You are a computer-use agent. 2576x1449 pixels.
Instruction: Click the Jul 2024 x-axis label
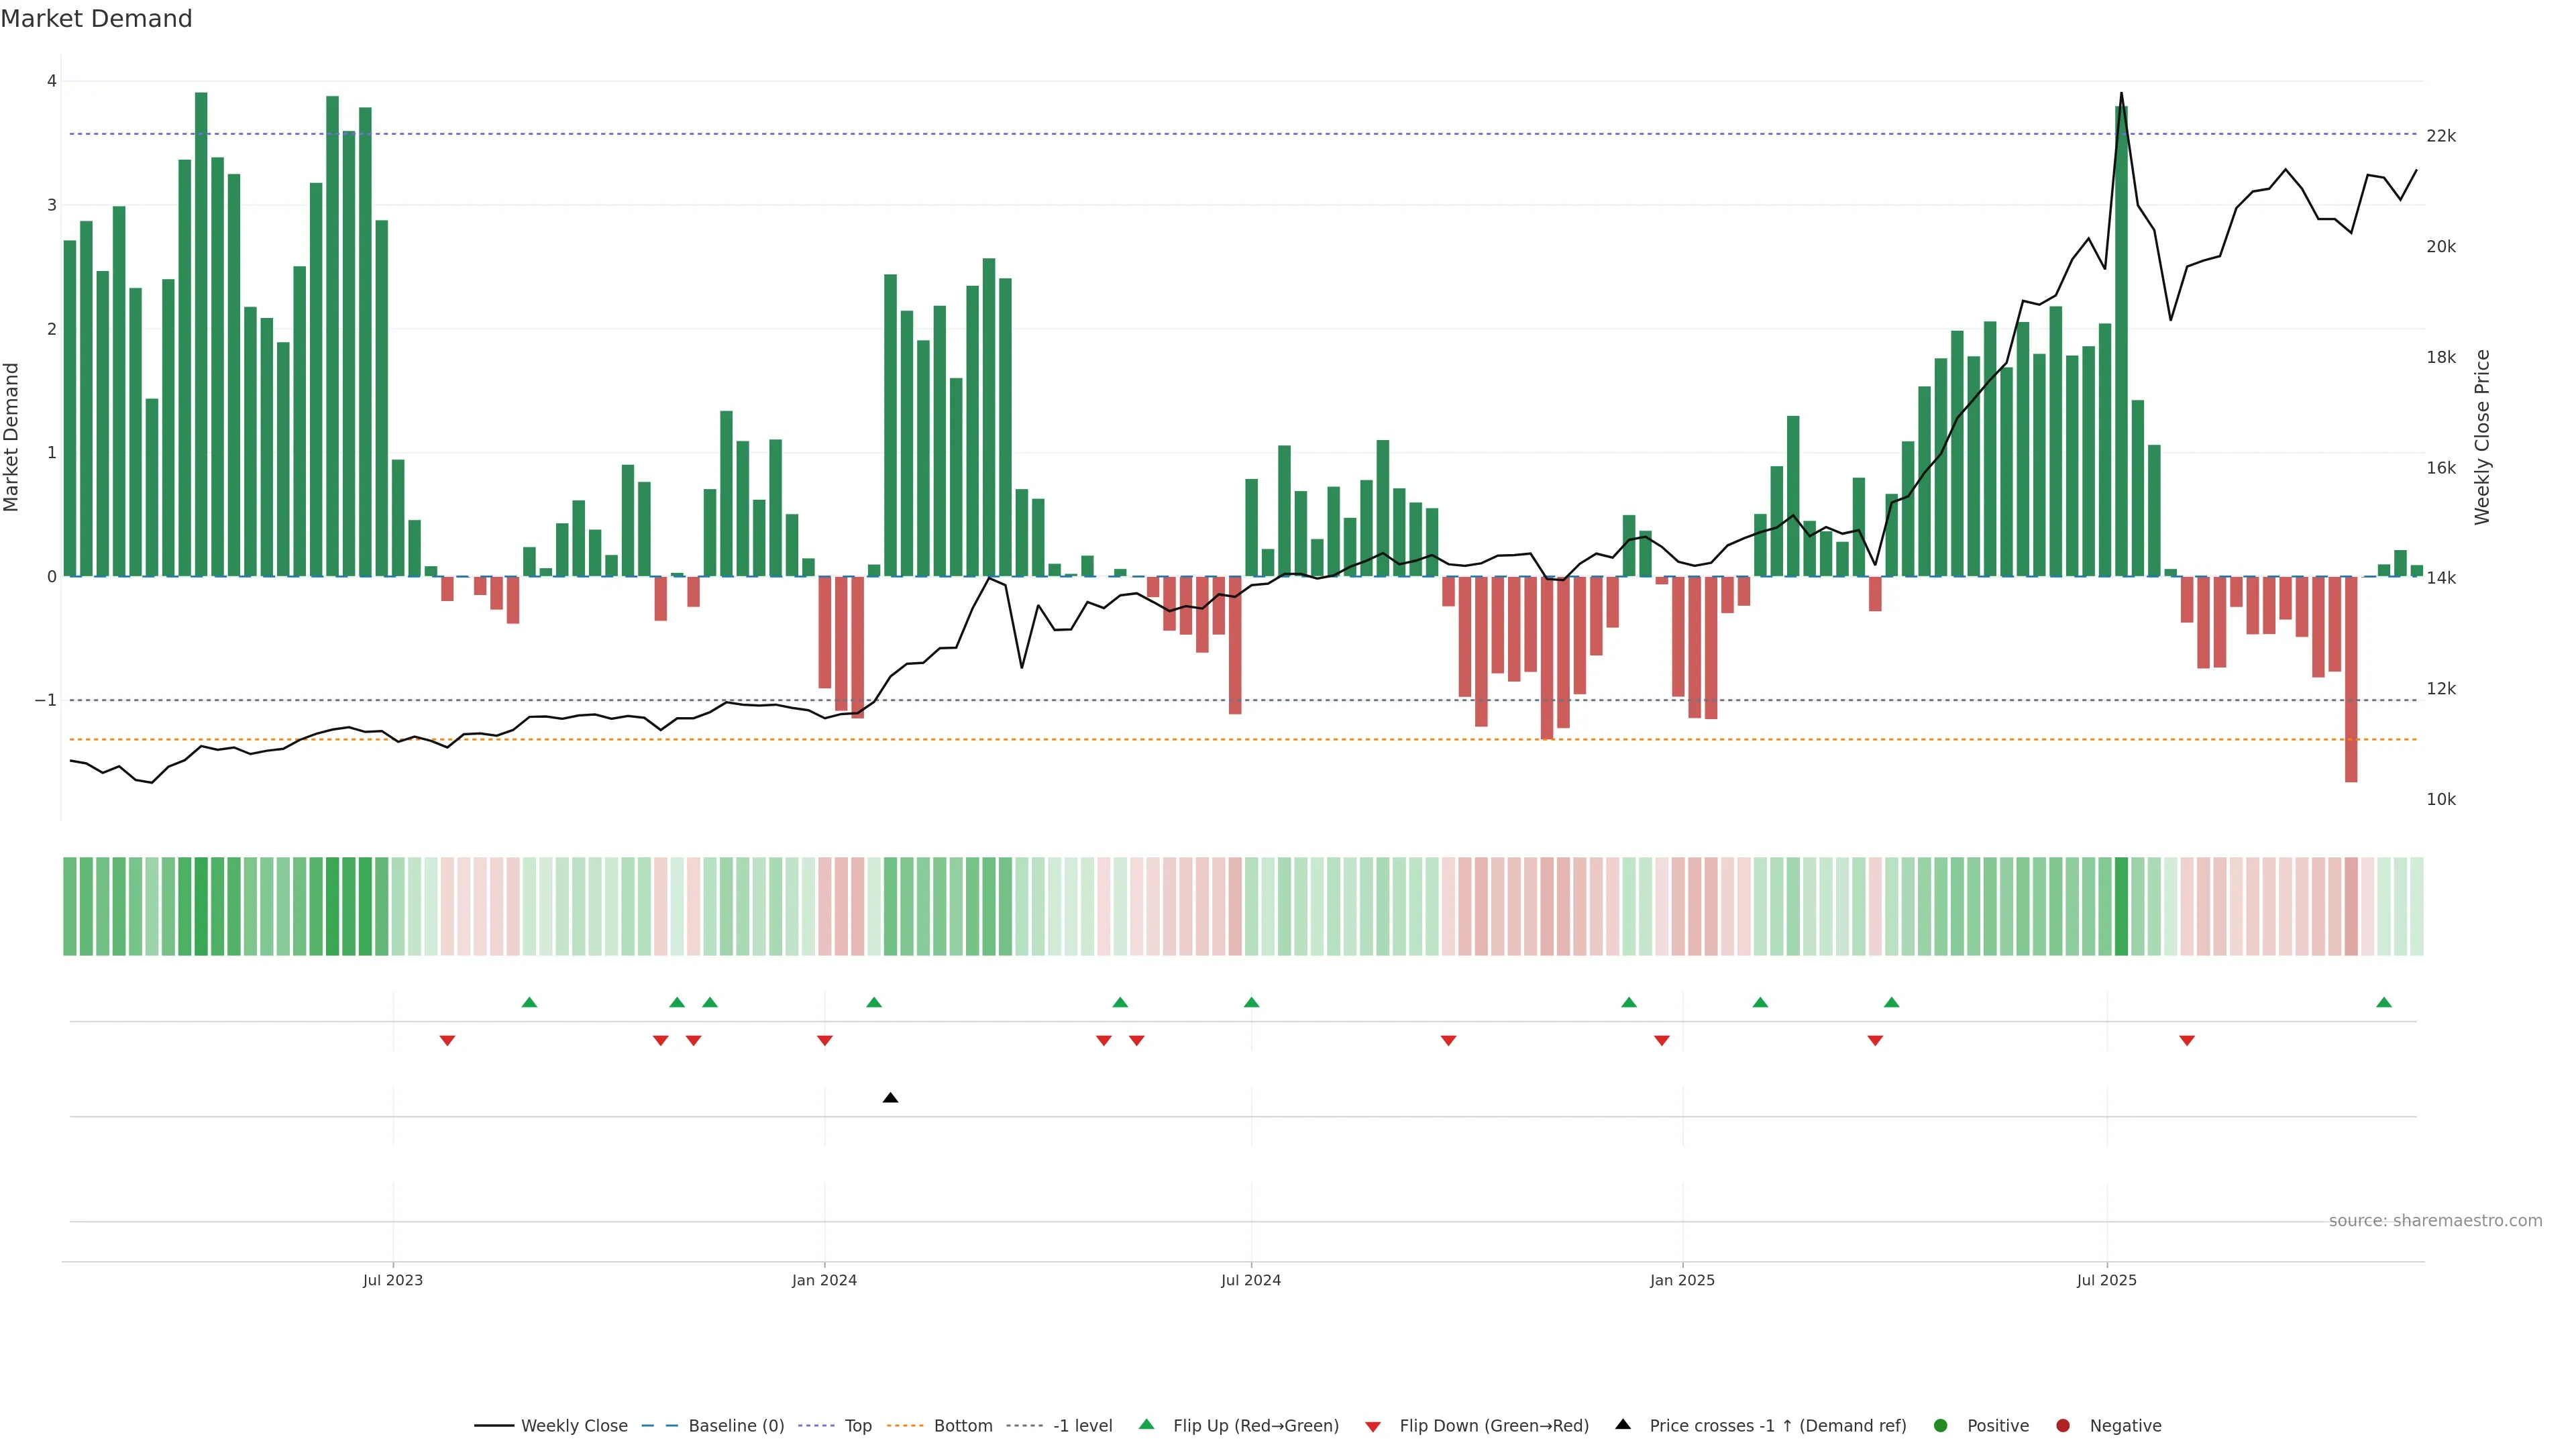[x=1250, y=1280]
